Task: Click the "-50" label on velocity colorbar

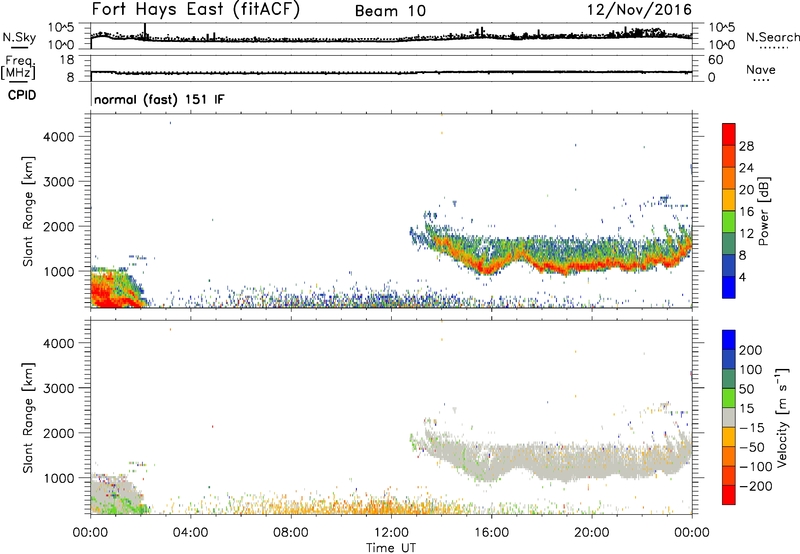Action: [x=752, y=447]
